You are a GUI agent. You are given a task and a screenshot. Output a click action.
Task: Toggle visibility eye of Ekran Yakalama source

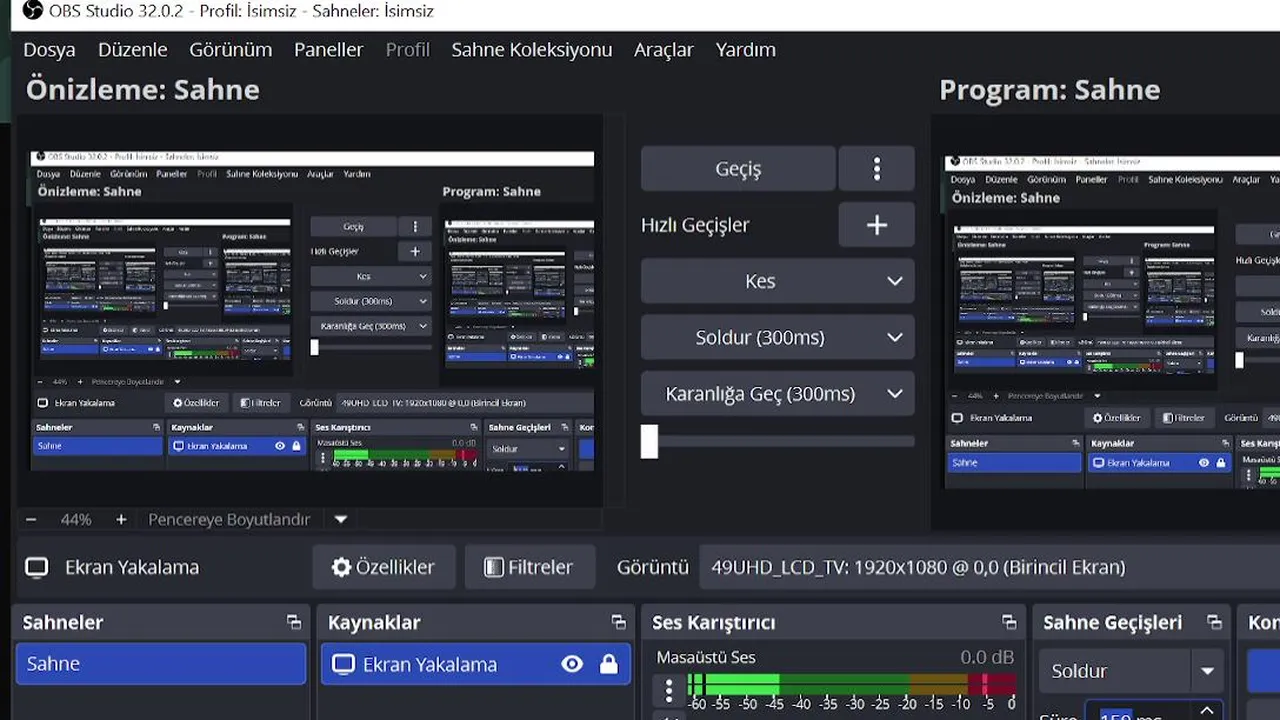[x=572, y=664]
